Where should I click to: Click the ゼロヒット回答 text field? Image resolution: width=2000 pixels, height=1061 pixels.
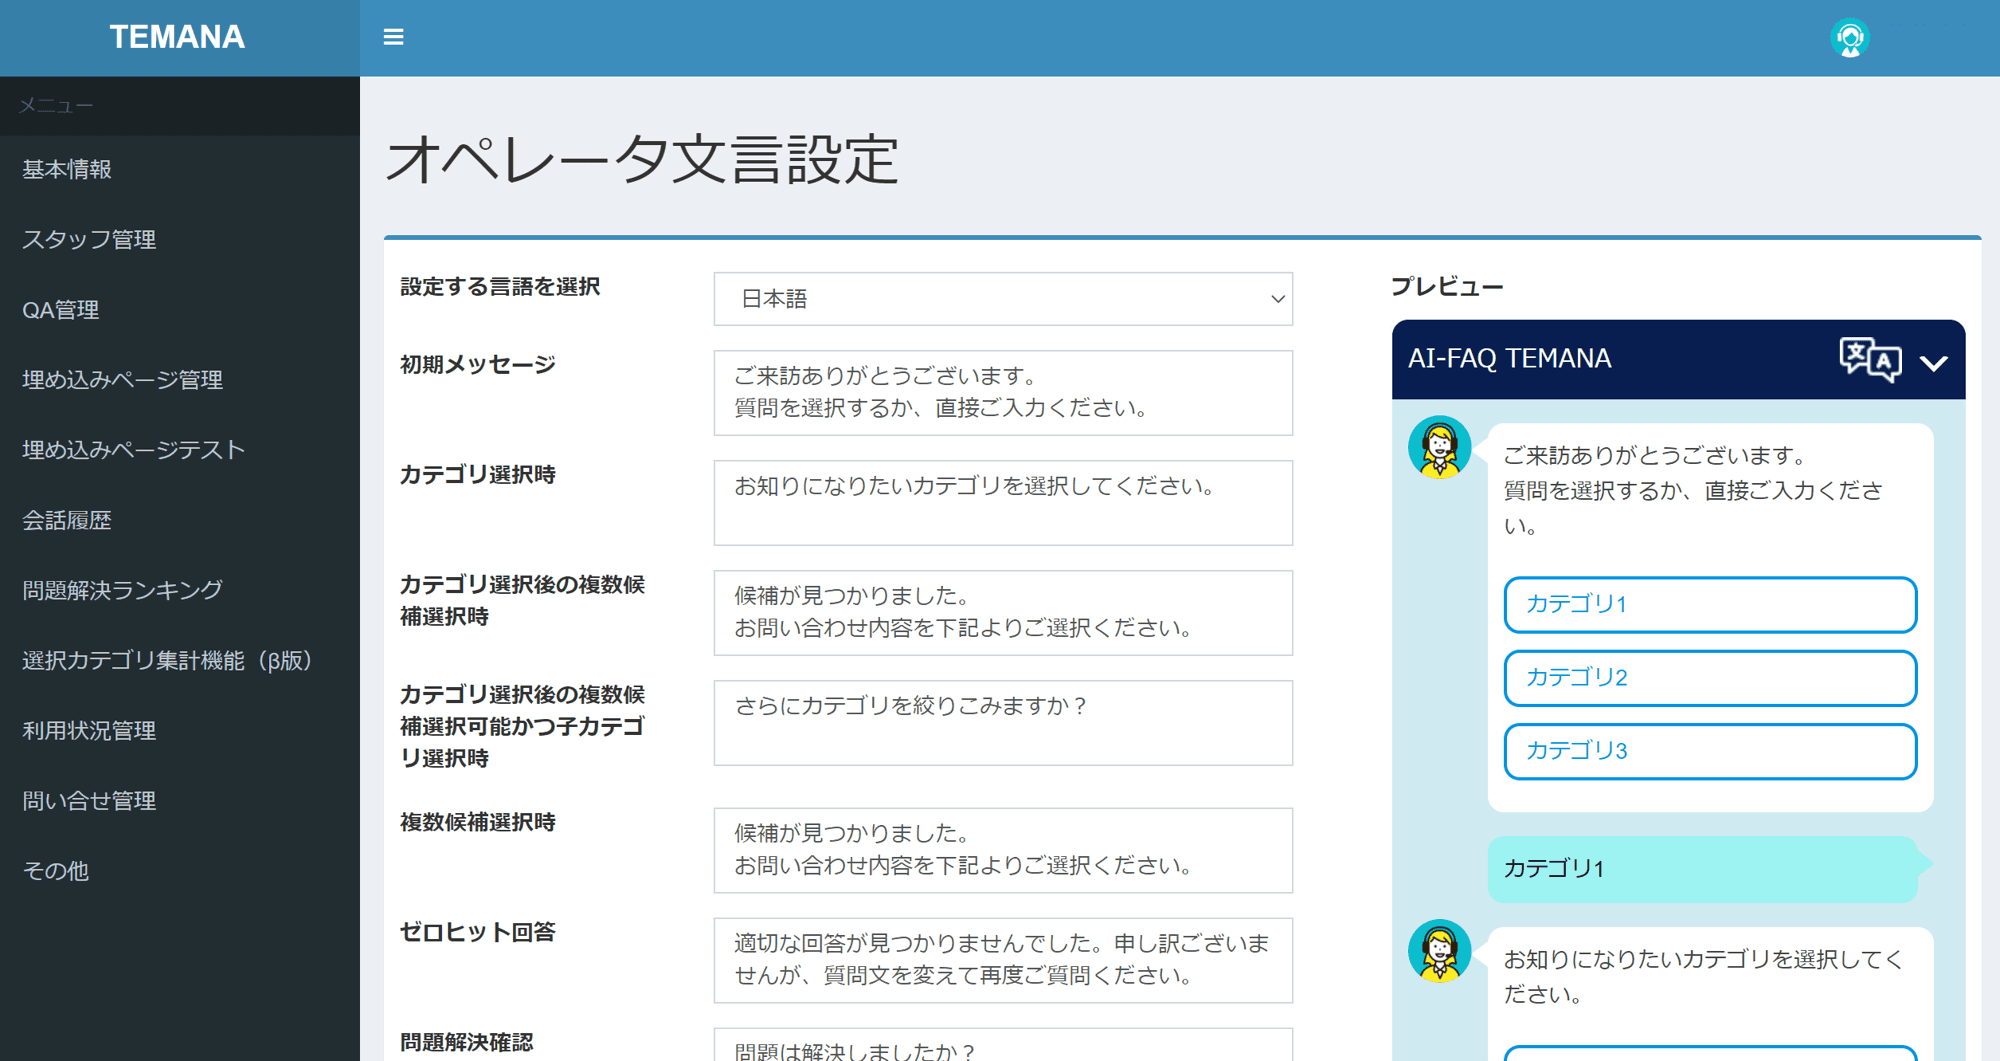pyautogui.click(x=1002, y=960)
